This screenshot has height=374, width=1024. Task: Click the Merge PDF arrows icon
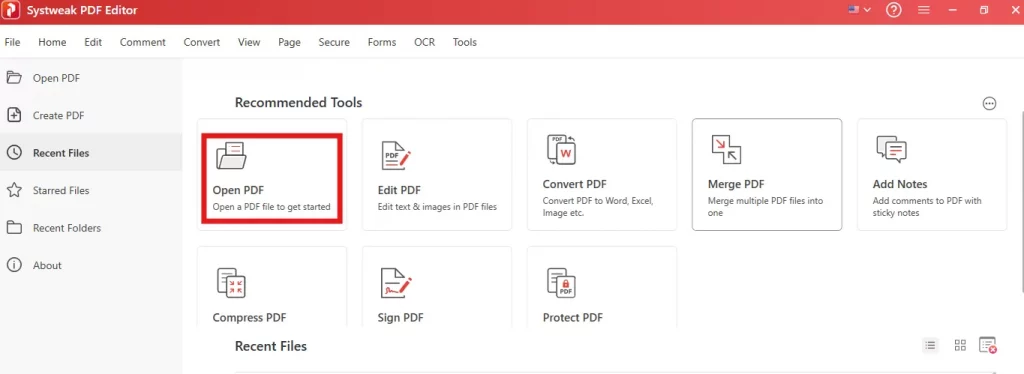coord(726,149)
